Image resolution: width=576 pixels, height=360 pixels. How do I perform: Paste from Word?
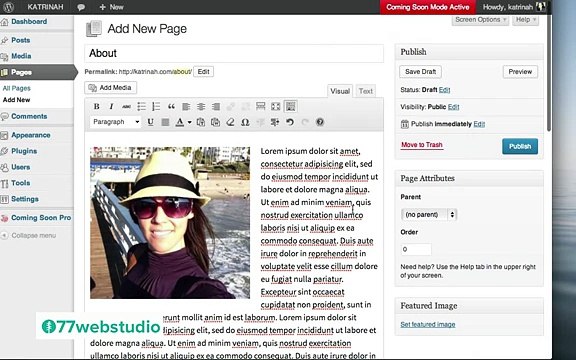pos(216,122)
